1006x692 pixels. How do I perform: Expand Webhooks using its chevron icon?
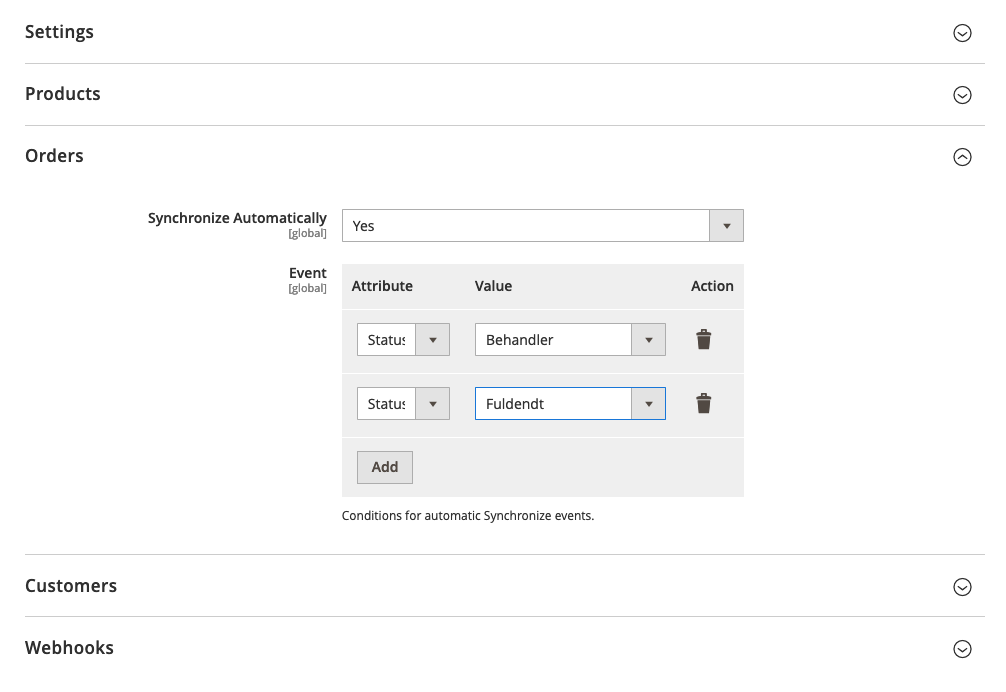pos(962,649)
